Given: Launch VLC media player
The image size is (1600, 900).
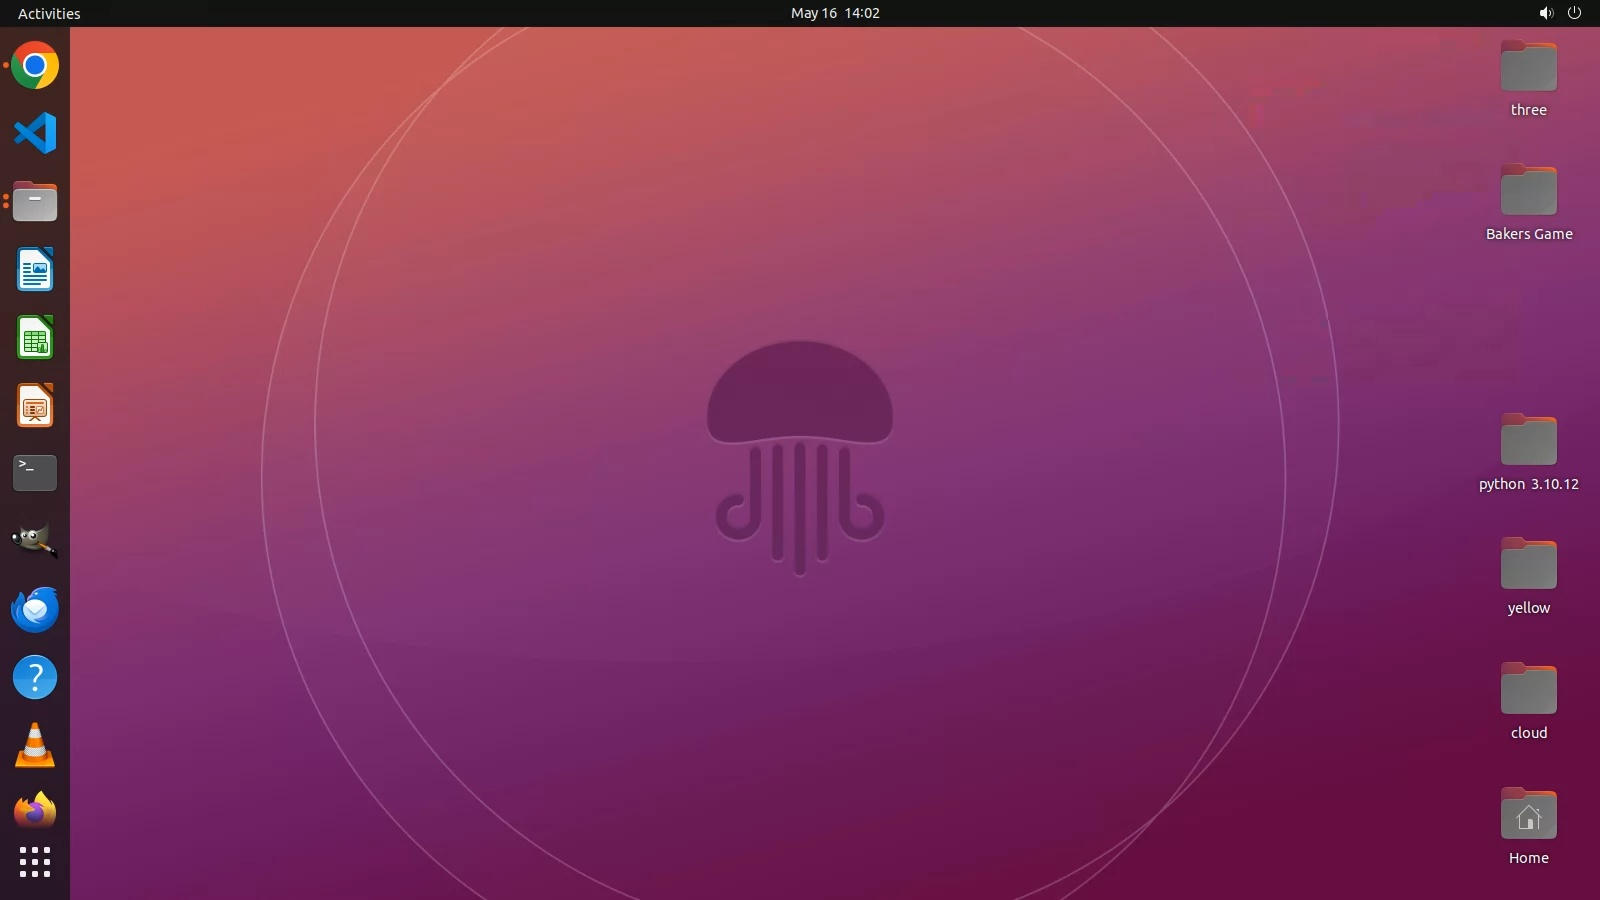Looking at the screenshot, I should pyautogui.click(x=35, y=745).
